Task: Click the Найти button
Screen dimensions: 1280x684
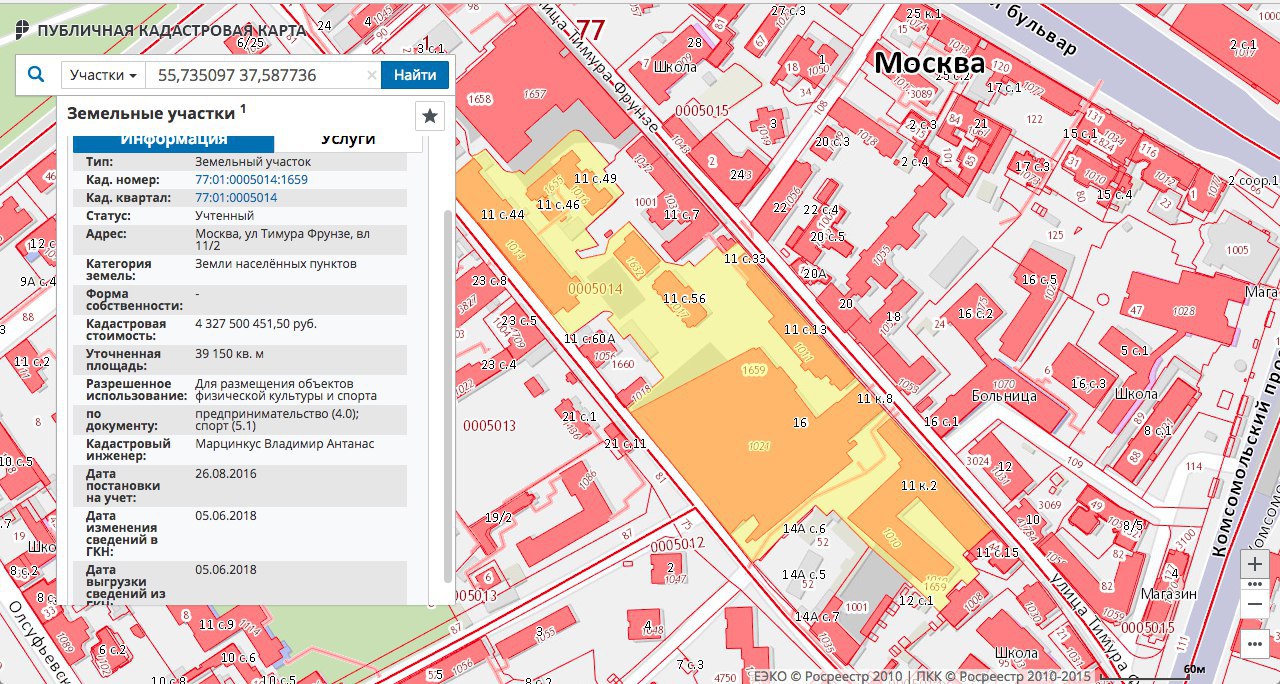Action: [x=415, y=75]
